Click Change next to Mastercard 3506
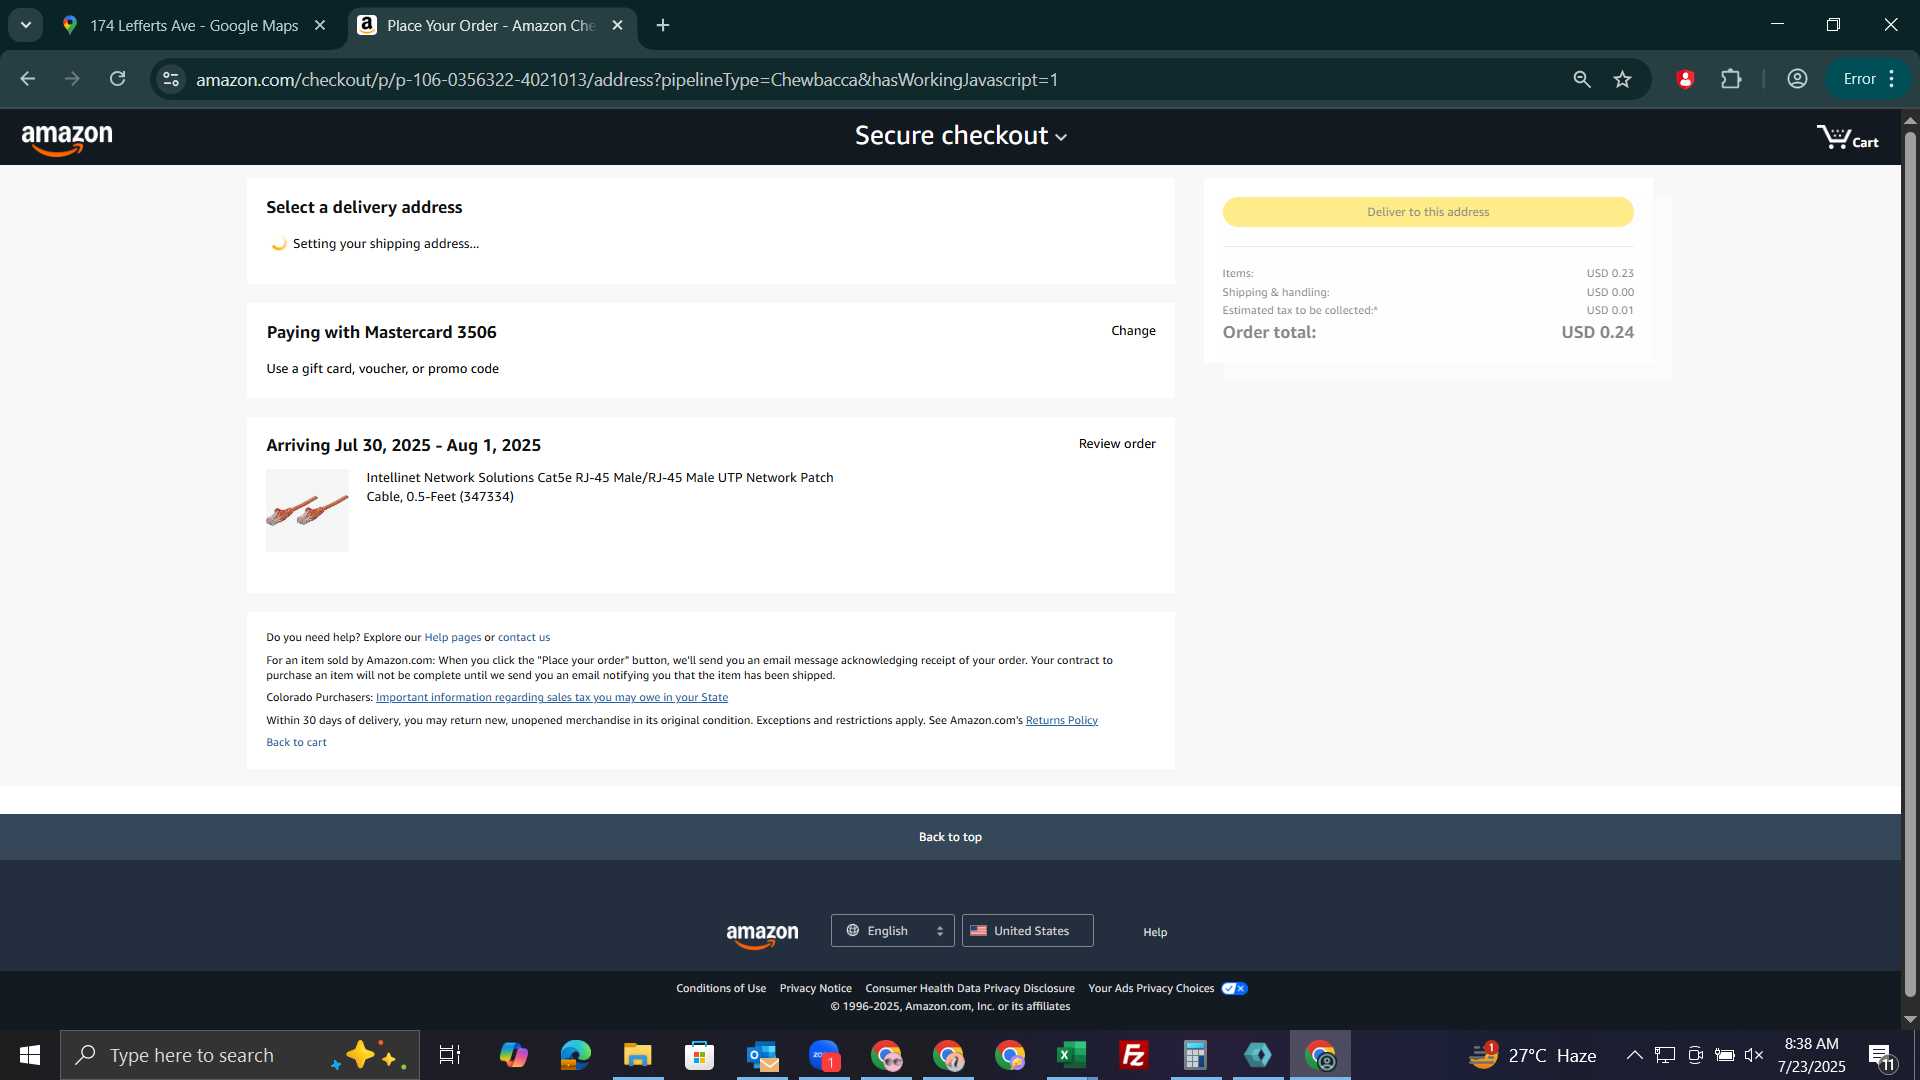Viewport: 1920px width, 1080px height. coord(1133,331)
